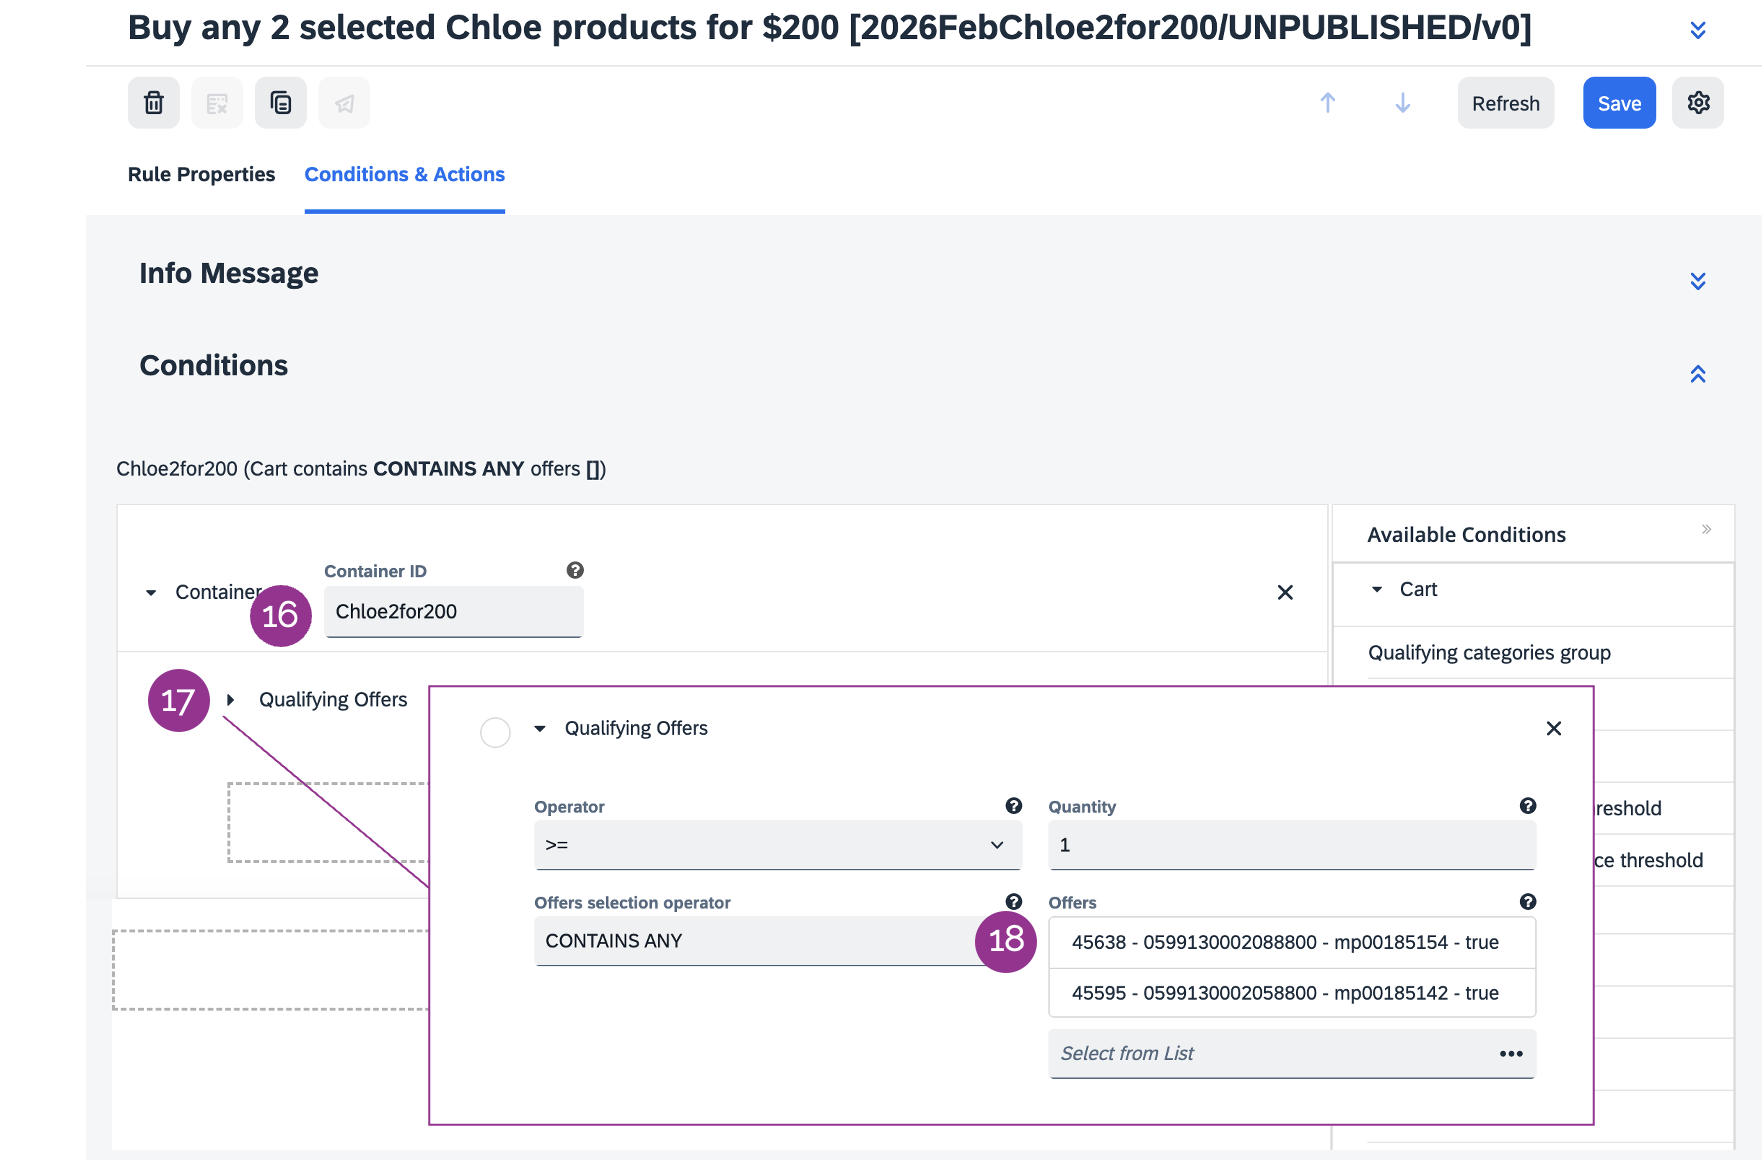The width and height of the screenshot is (1762, 1160).
Task: Click the Container ID help icon
Action: click(575, 570)
